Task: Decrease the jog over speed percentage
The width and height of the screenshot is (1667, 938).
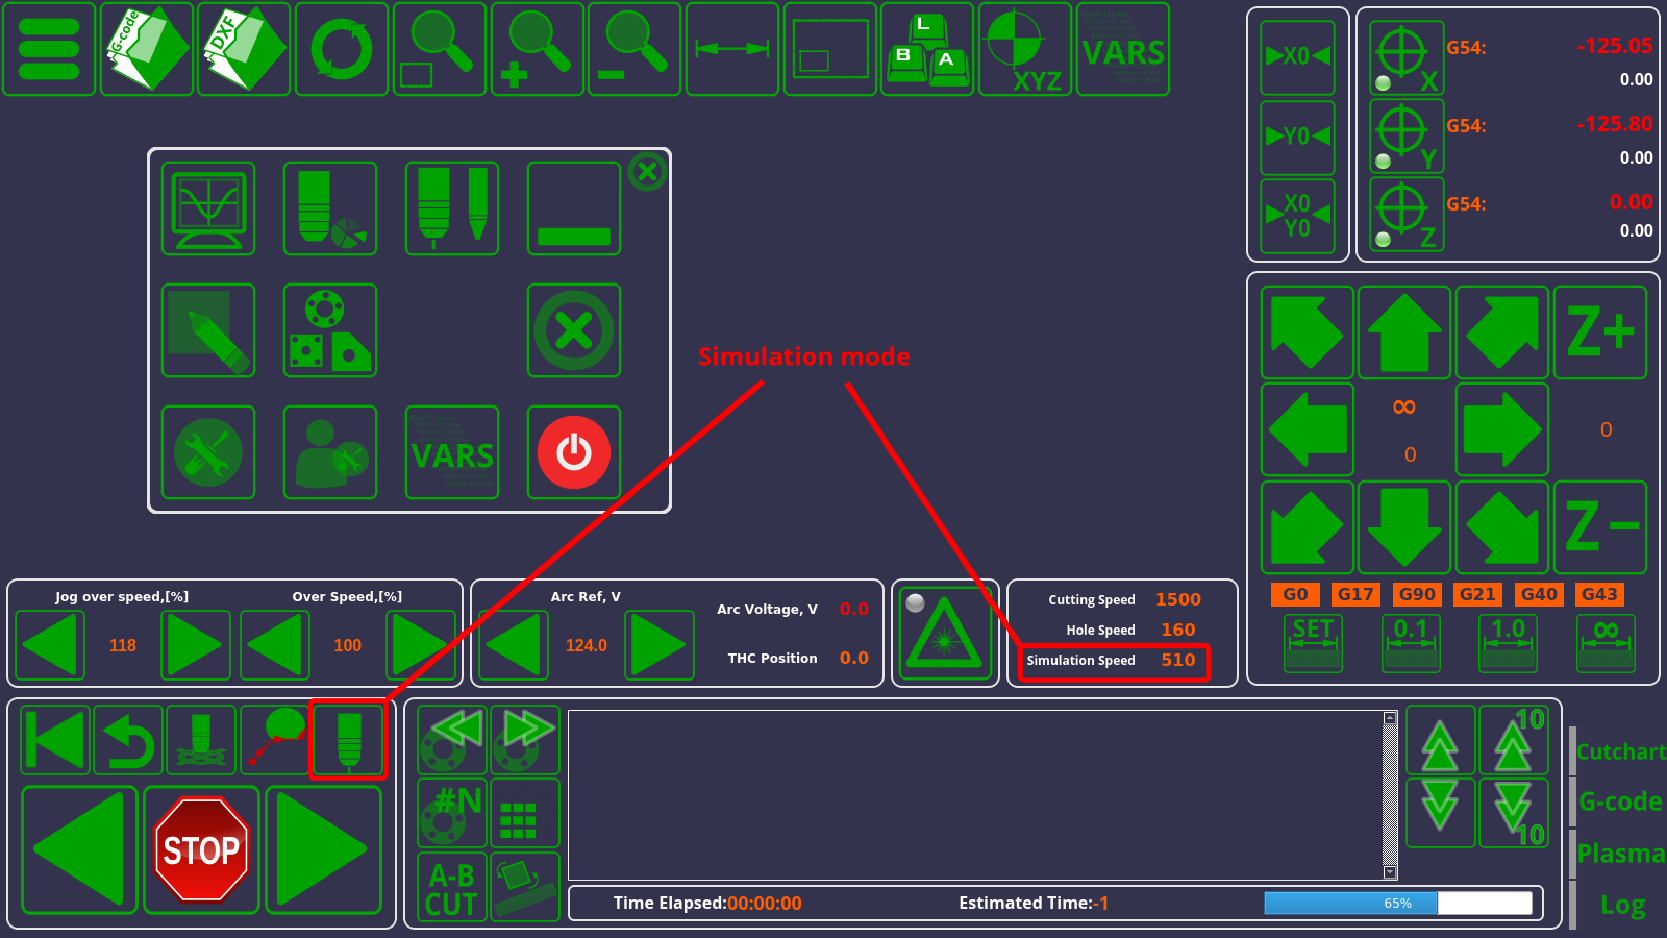Action: click(x=50, y=645)
